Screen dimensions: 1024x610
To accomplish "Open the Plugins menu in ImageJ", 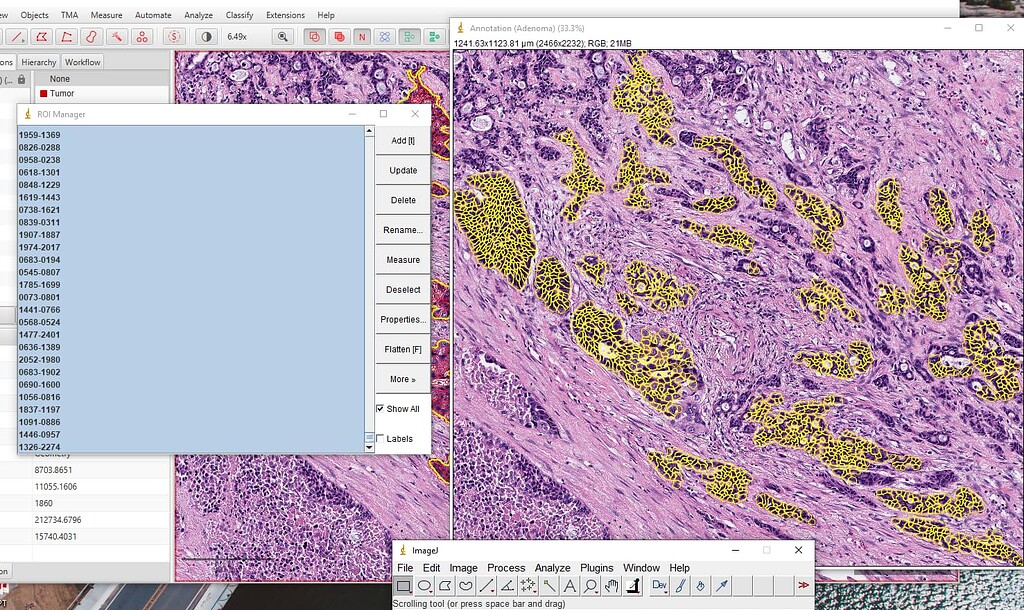I will coord(597,567).
